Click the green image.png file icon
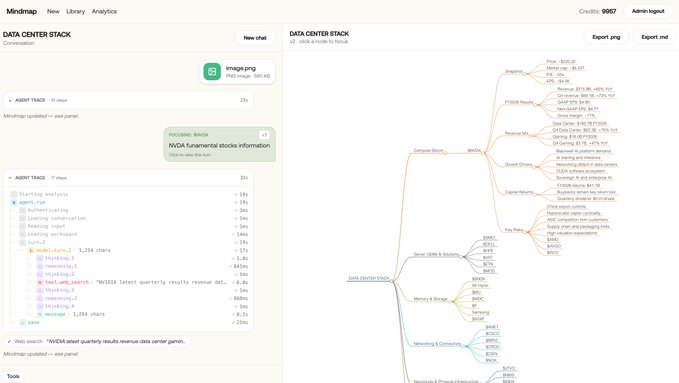 coord(212,71)
